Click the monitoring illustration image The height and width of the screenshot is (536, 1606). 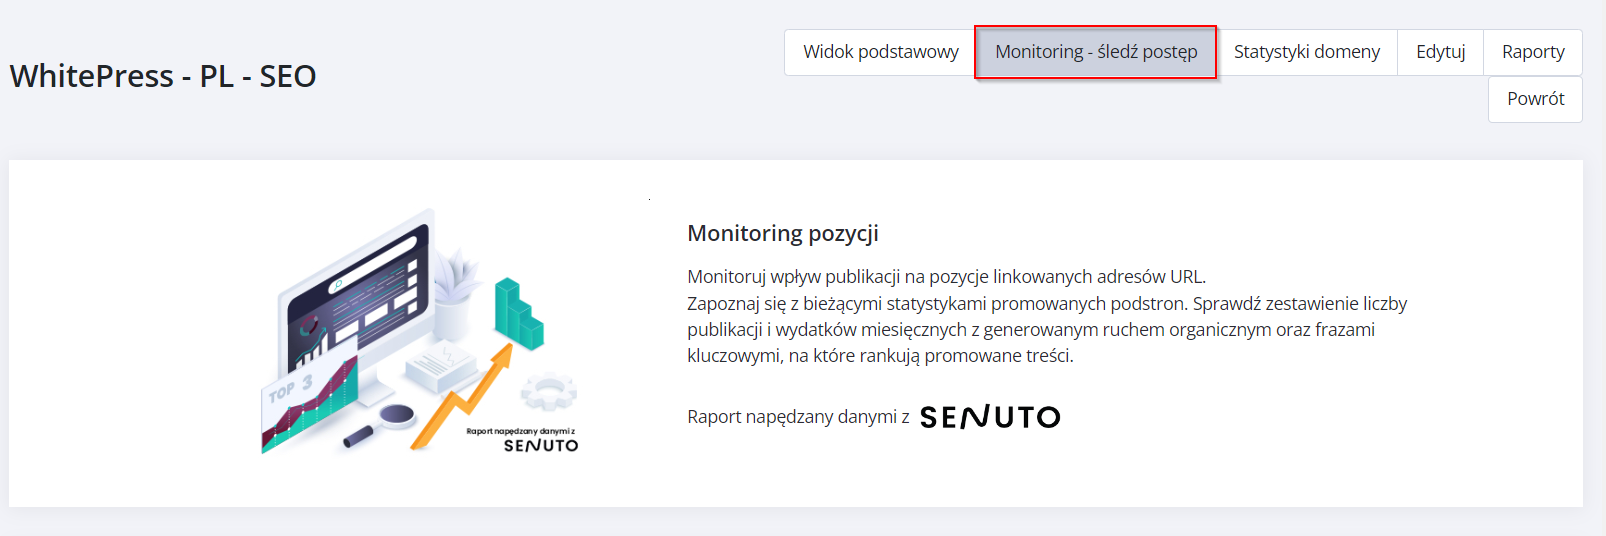pyautogui.click(x=420, y=332)
